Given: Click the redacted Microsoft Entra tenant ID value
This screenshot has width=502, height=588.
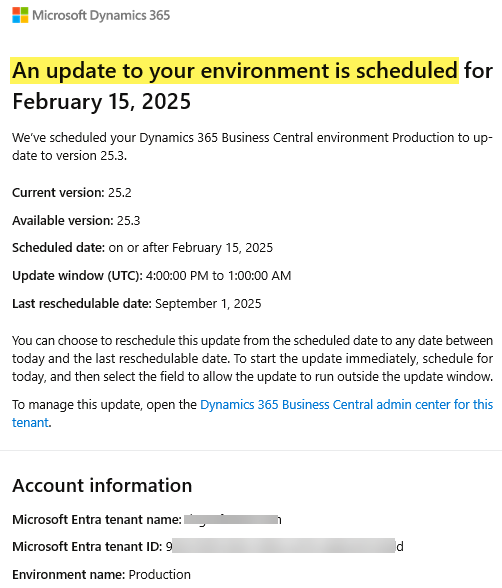Looking at the screenshot, I should coord(285,546).
